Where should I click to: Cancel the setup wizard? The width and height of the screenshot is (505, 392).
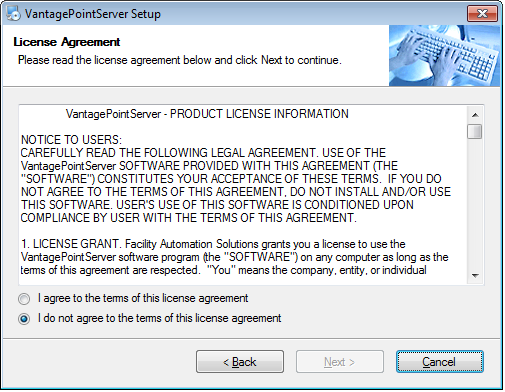(x=439, y=362)
